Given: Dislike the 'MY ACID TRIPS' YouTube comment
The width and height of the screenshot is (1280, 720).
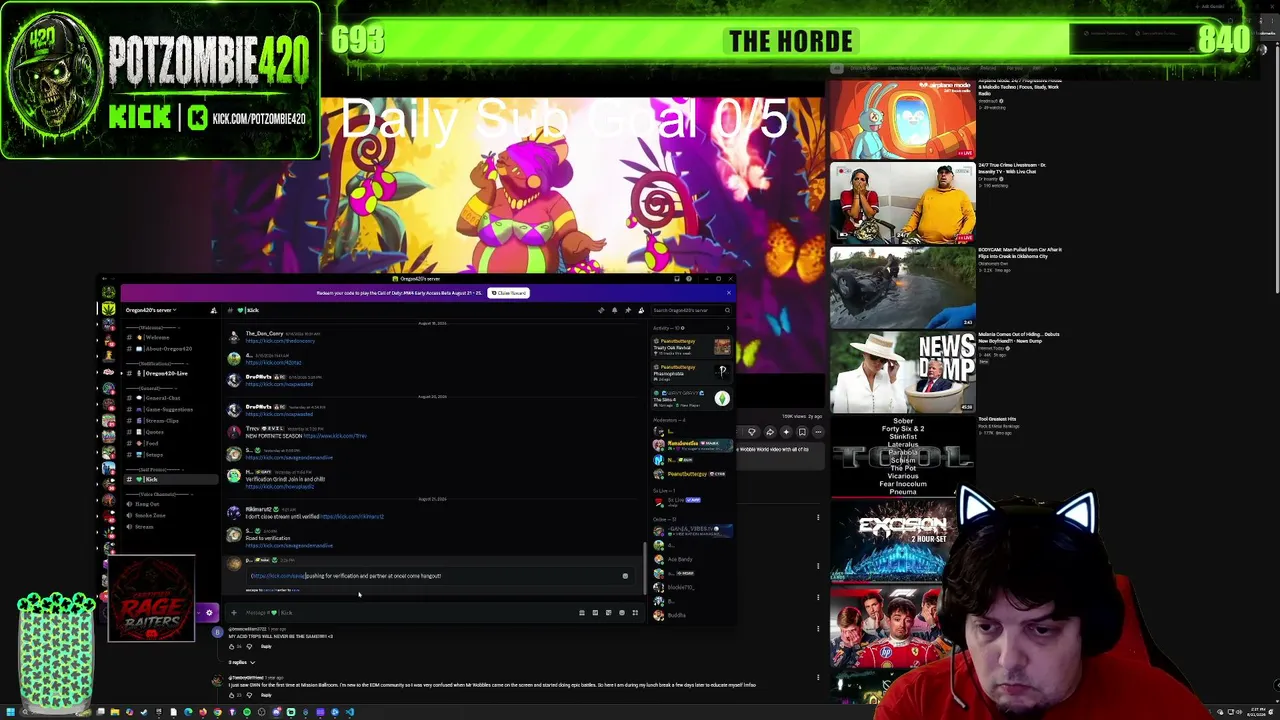Looking at the screenshot, I should 249,647.
